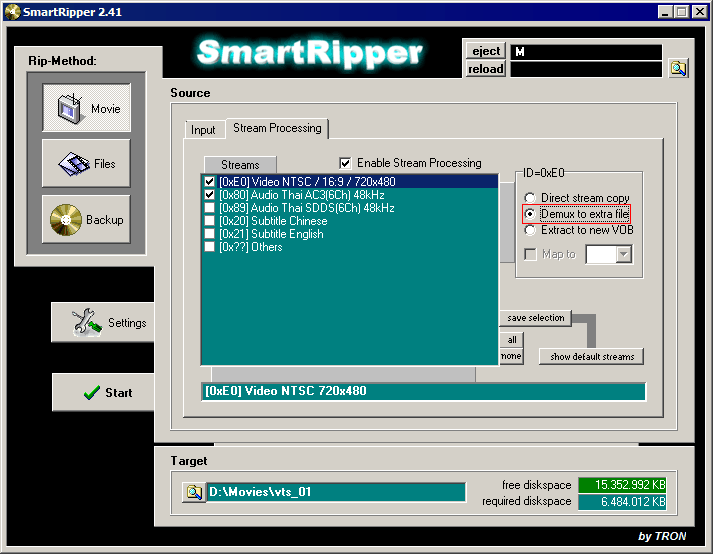This screenshot has height=554, width=713.
Task: Browse source drive with folder-magnifier icon
Action: point(678,68)
